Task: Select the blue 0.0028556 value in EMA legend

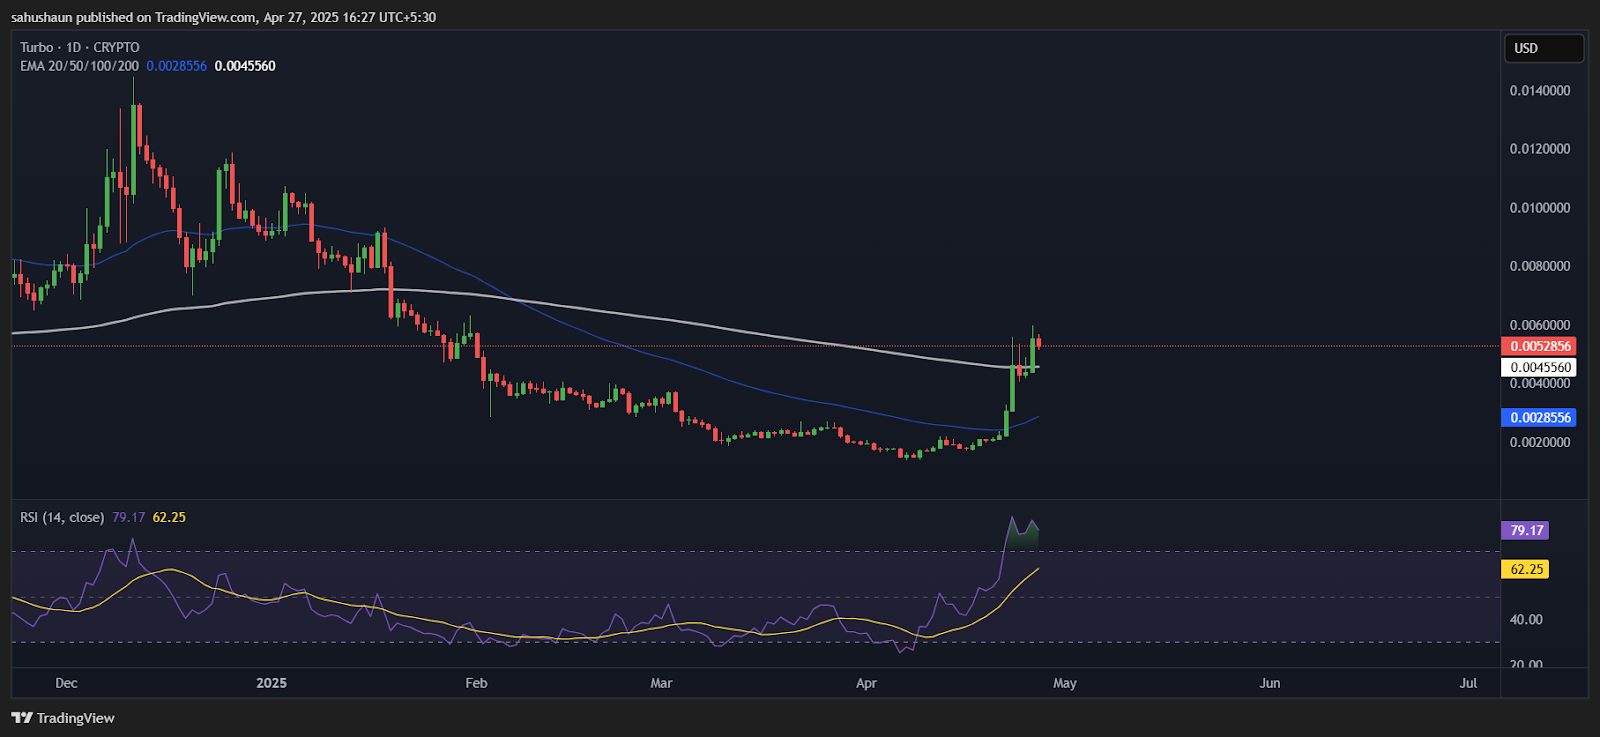Action: click(177, 66)
